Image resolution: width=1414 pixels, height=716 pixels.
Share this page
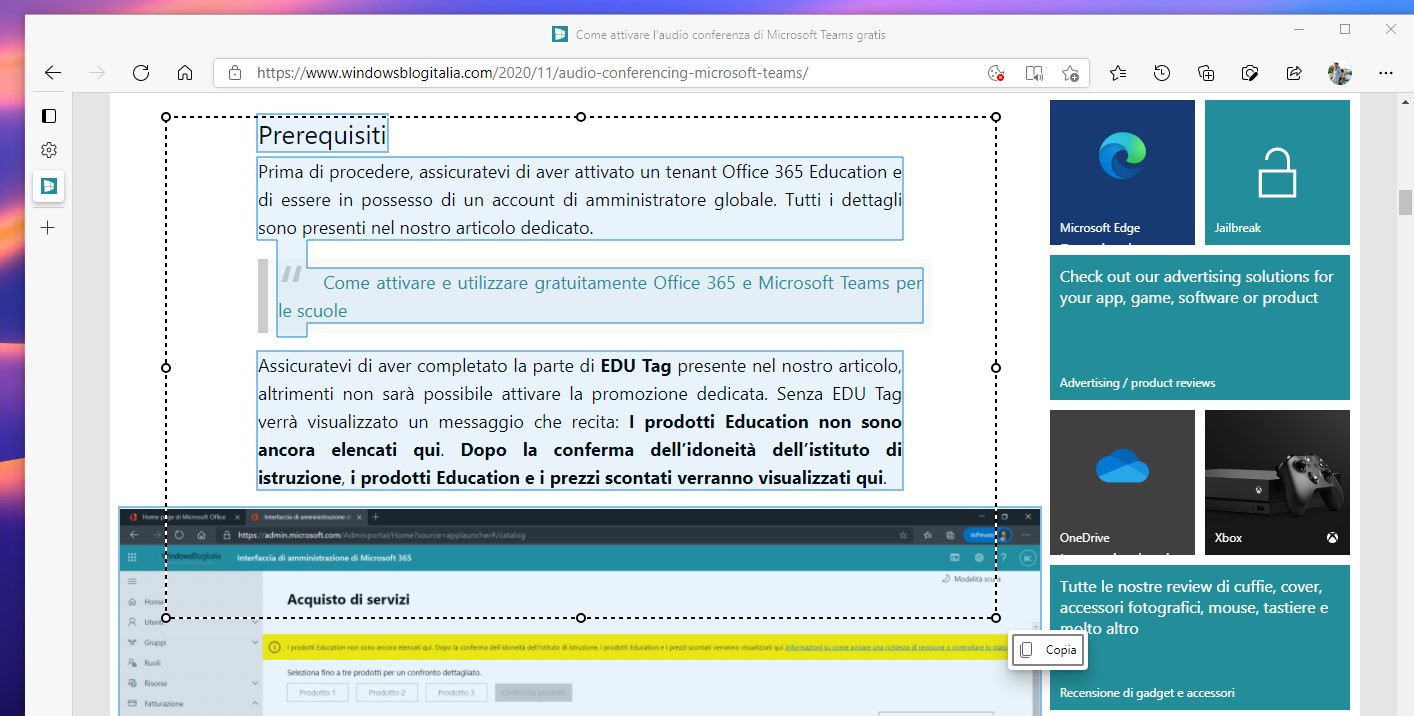pos(1294,73)
